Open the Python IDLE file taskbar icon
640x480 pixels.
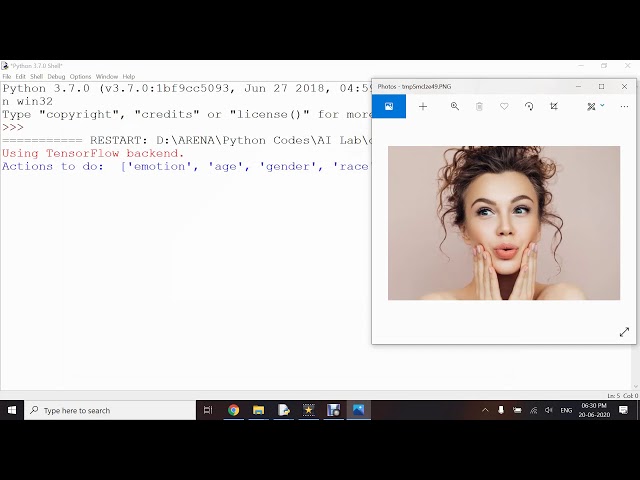click(284, 410)
